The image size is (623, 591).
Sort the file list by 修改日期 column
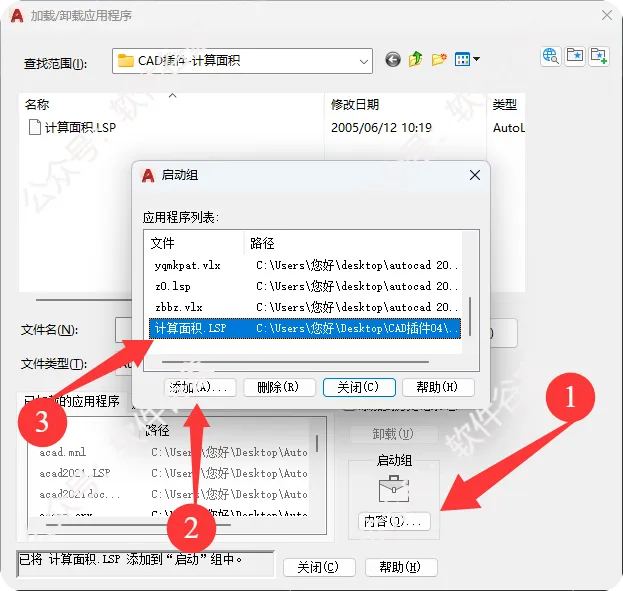click(x=355, y=105)
